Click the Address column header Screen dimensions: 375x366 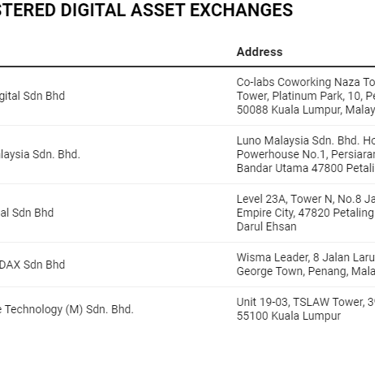[x=259, y=52]
